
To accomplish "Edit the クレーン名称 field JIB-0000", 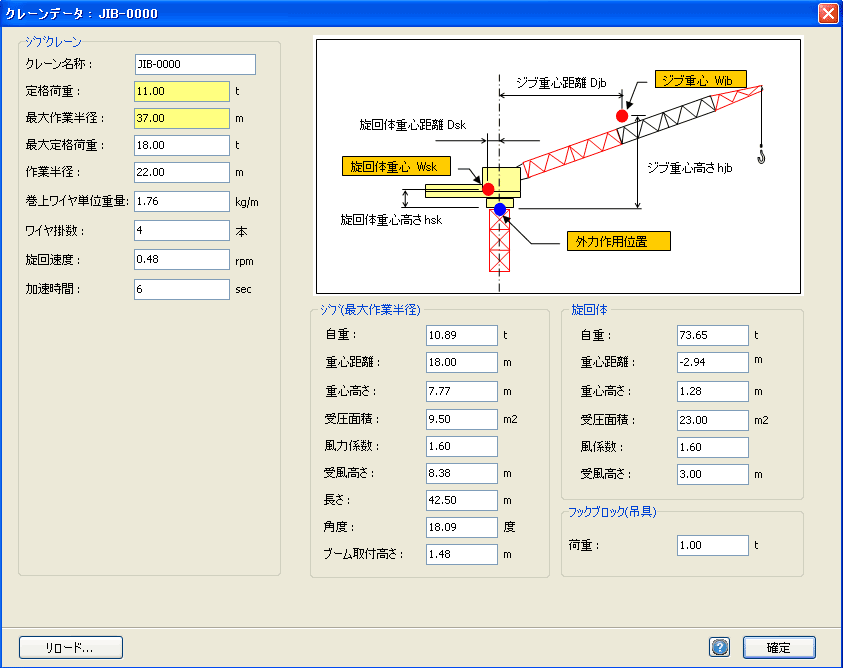I will coord(195,64).
